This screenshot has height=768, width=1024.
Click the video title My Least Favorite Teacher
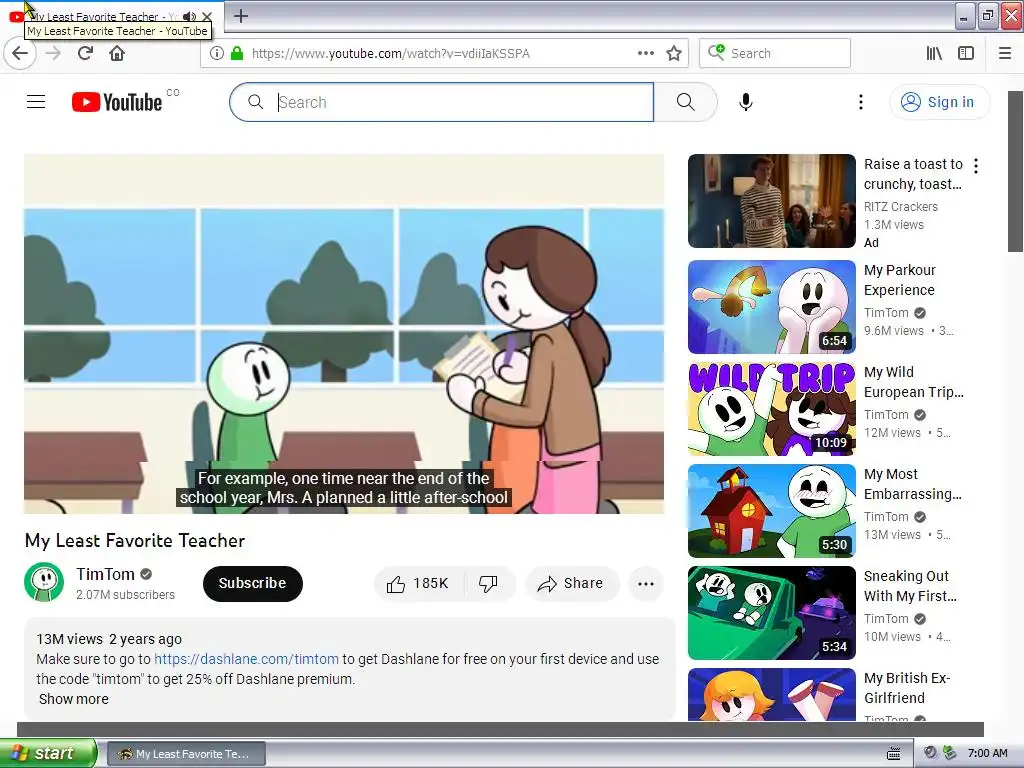click(x=135, y=540)
